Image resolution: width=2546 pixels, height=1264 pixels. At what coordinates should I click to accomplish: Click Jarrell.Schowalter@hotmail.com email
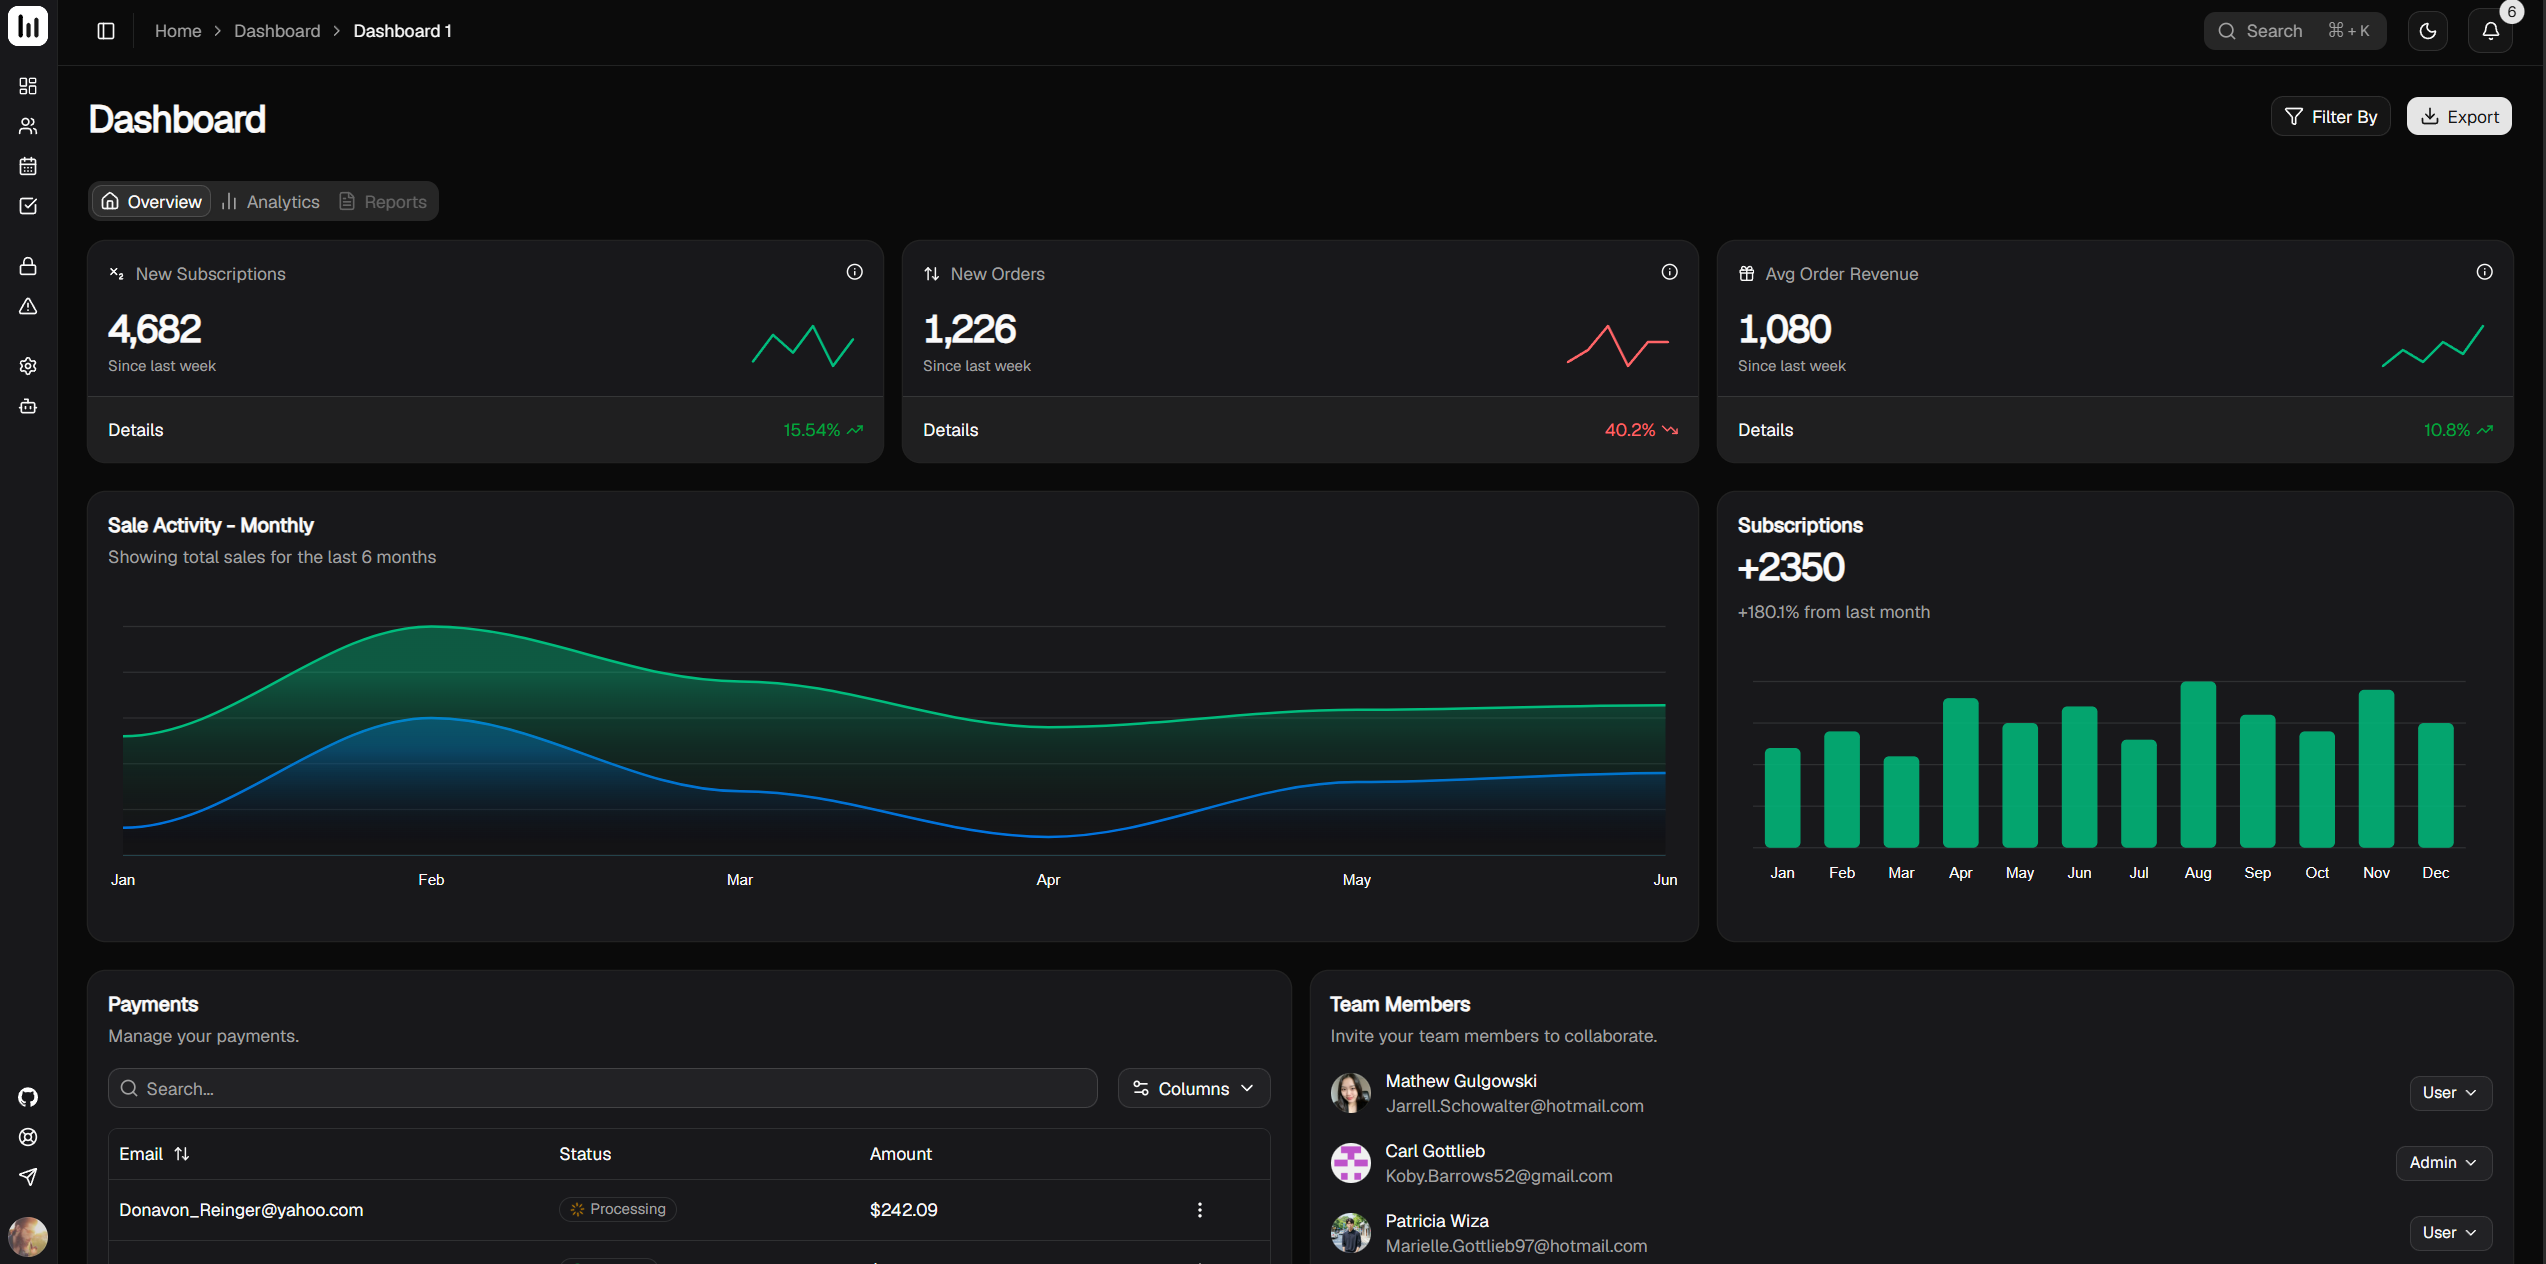coord(1514,1106)
